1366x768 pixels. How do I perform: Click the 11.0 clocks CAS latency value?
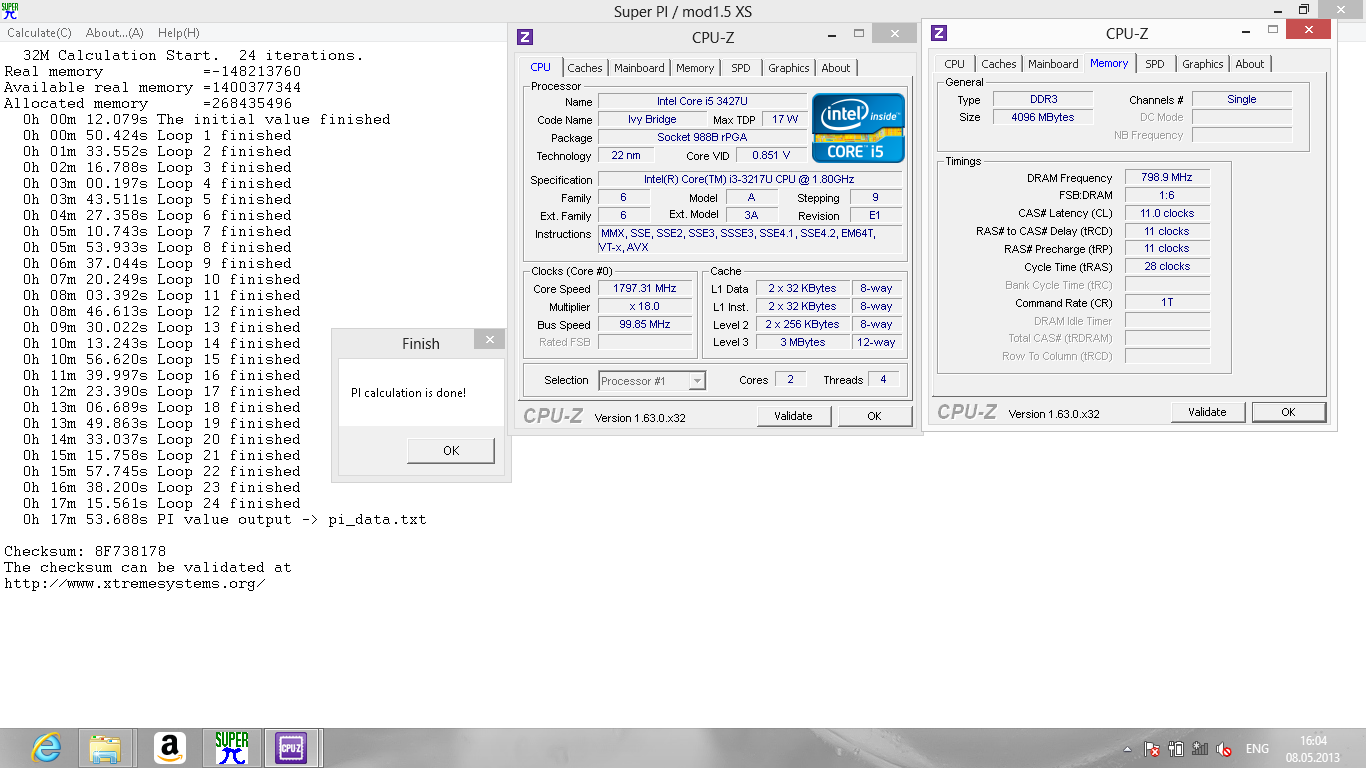1167,214
